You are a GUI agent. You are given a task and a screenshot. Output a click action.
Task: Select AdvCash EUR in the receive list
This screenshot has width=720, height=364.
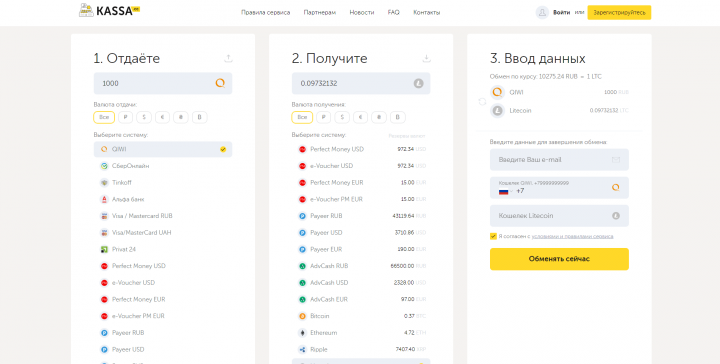tap(361, 299)
